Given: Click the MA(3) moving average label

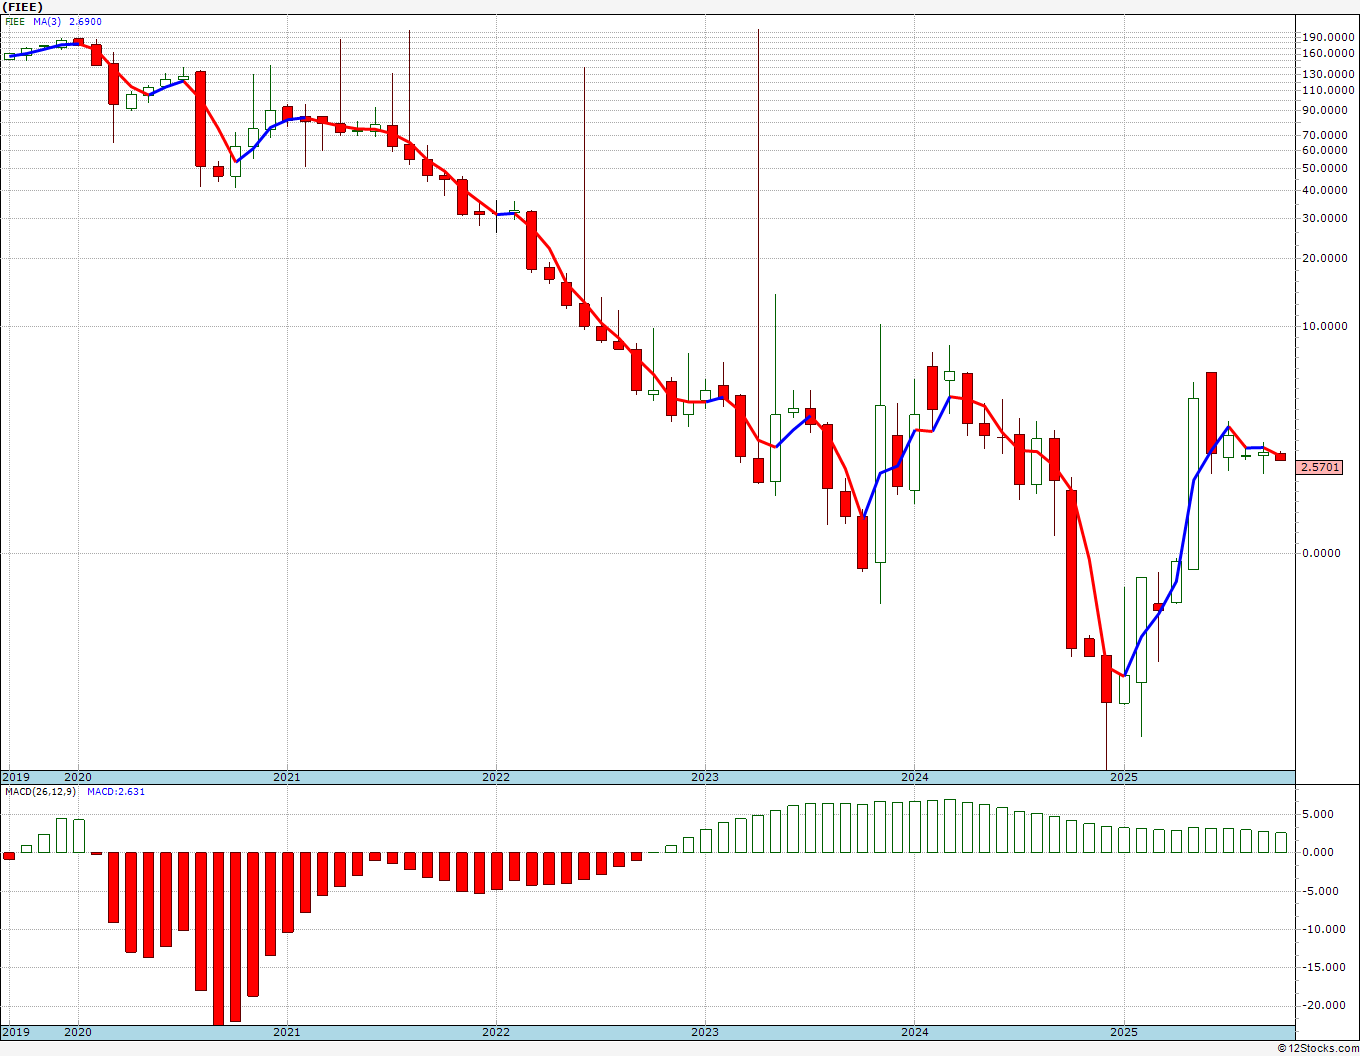Looking at the screenshot, I should (47, 22).
